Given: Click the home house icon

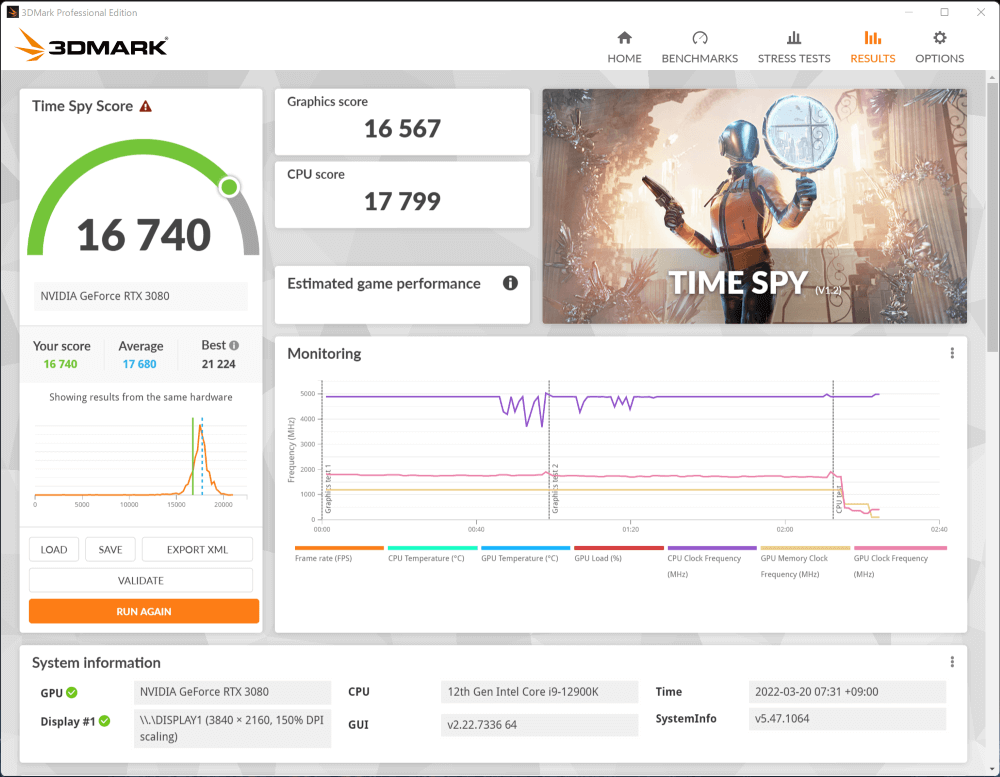Looking at the screenshot, I should (624, 38).
